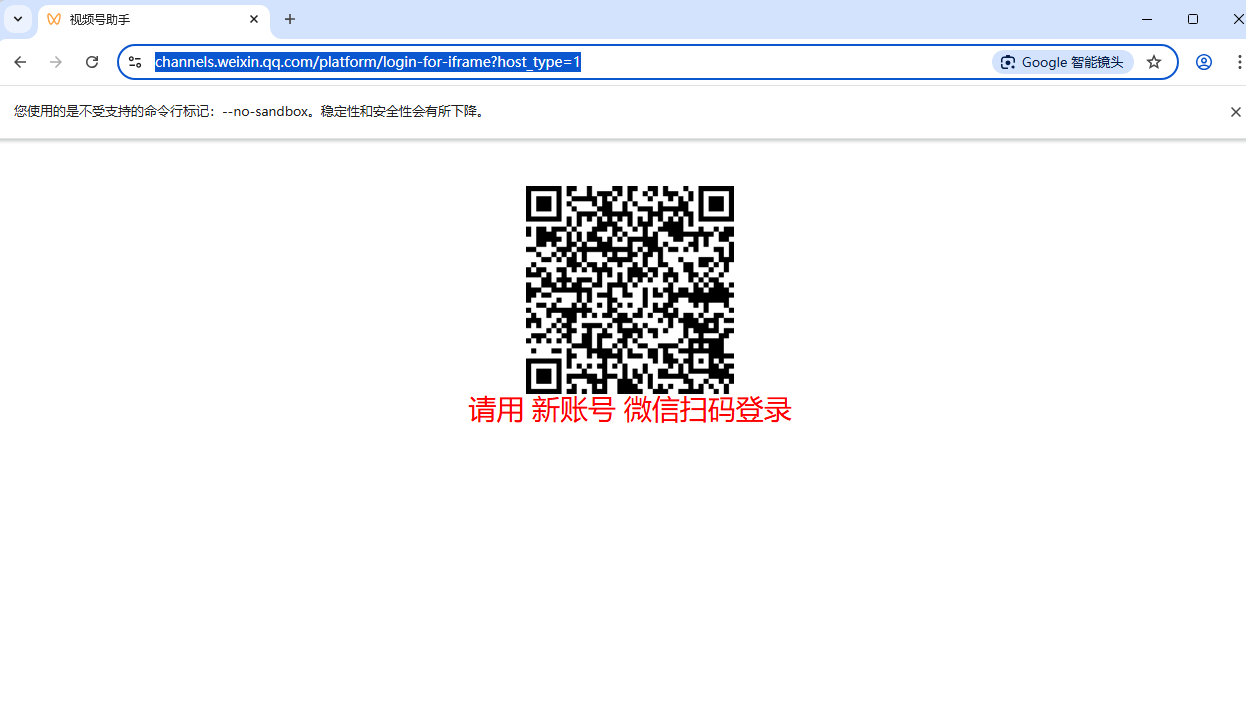Switch to the 视频号助手 tab

pos(140,20)
